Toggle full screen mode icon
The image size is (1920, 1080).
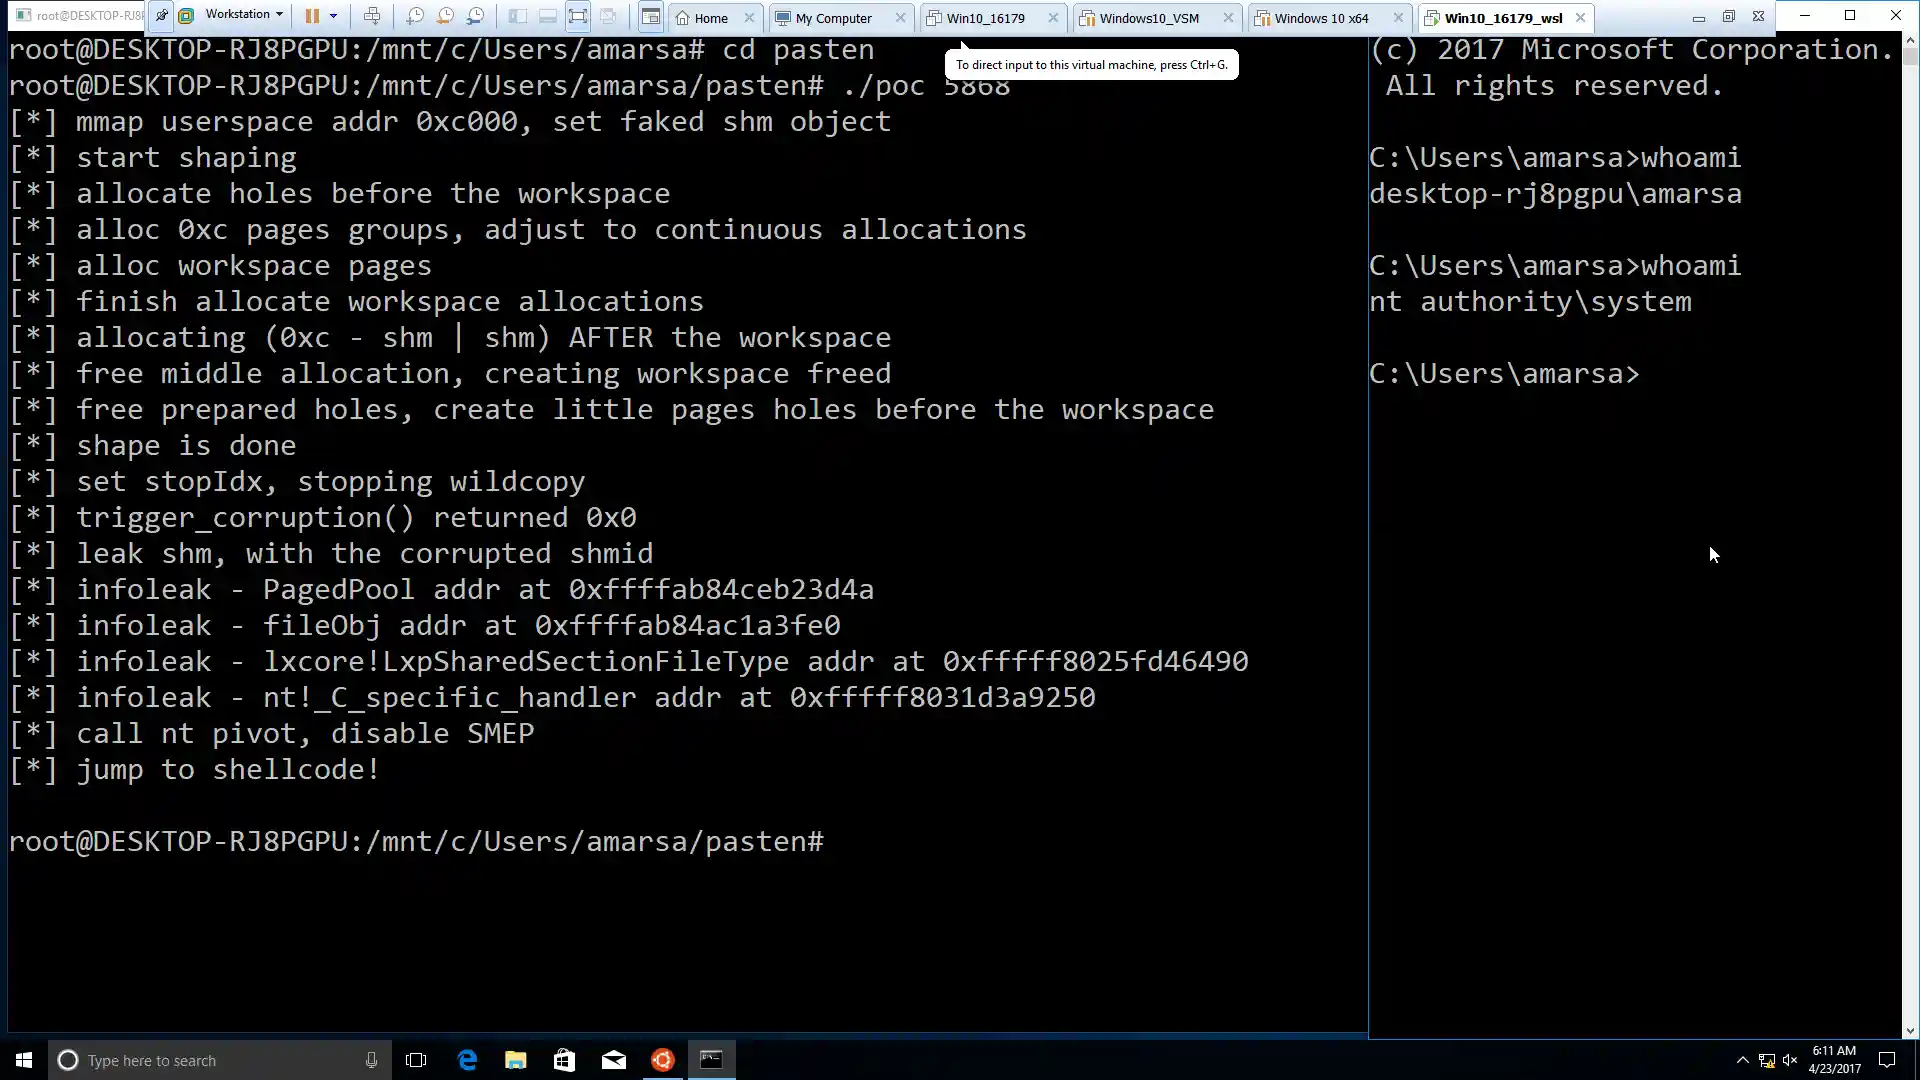tap(578, 16)
